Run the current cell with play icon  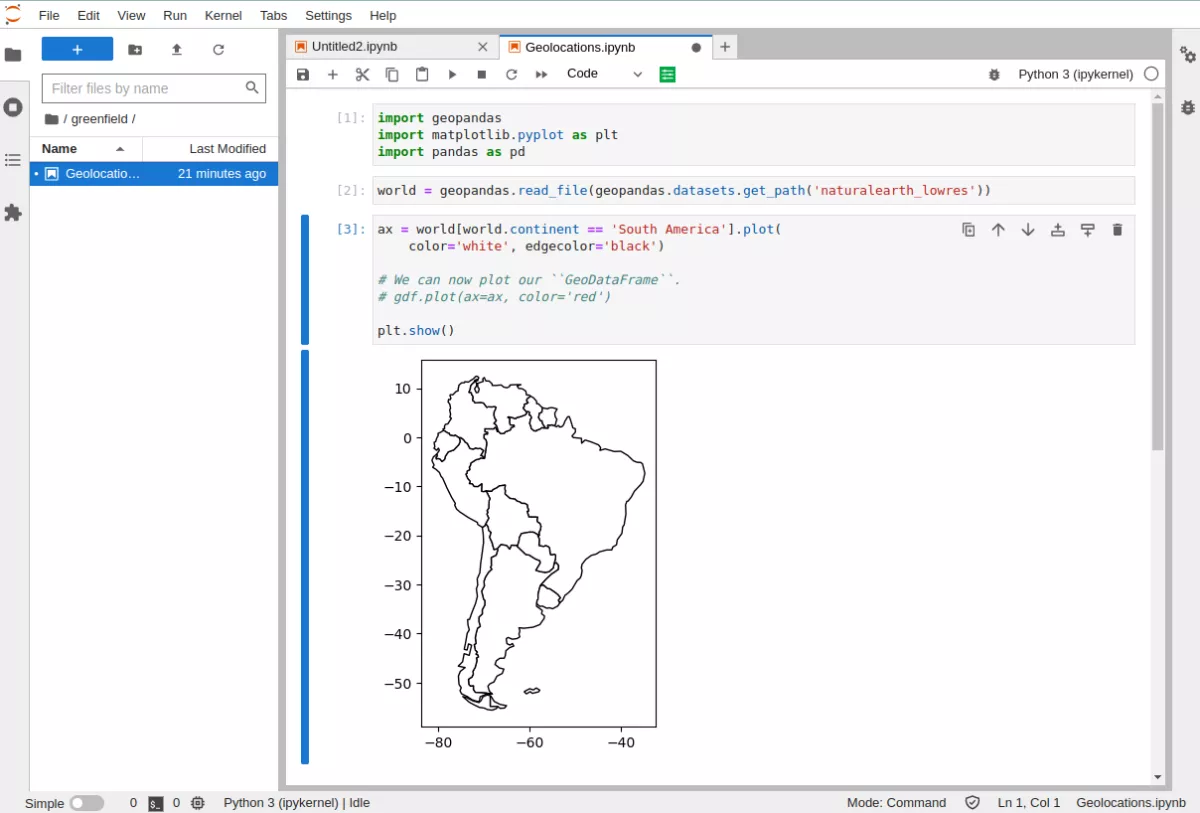click(x=452, y=74)
